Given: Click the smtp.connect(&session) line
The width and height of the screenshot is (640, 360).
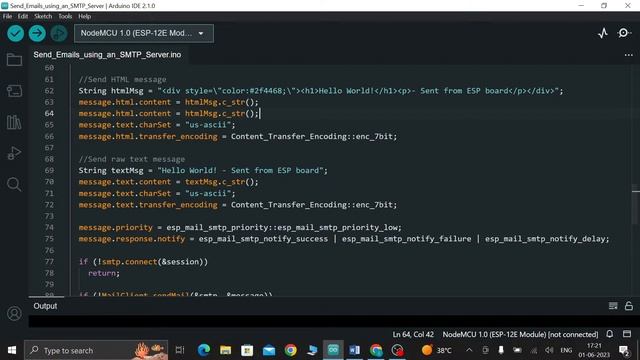Looking at the screenshot, I should pyautogui.click(x=143, y=262).
